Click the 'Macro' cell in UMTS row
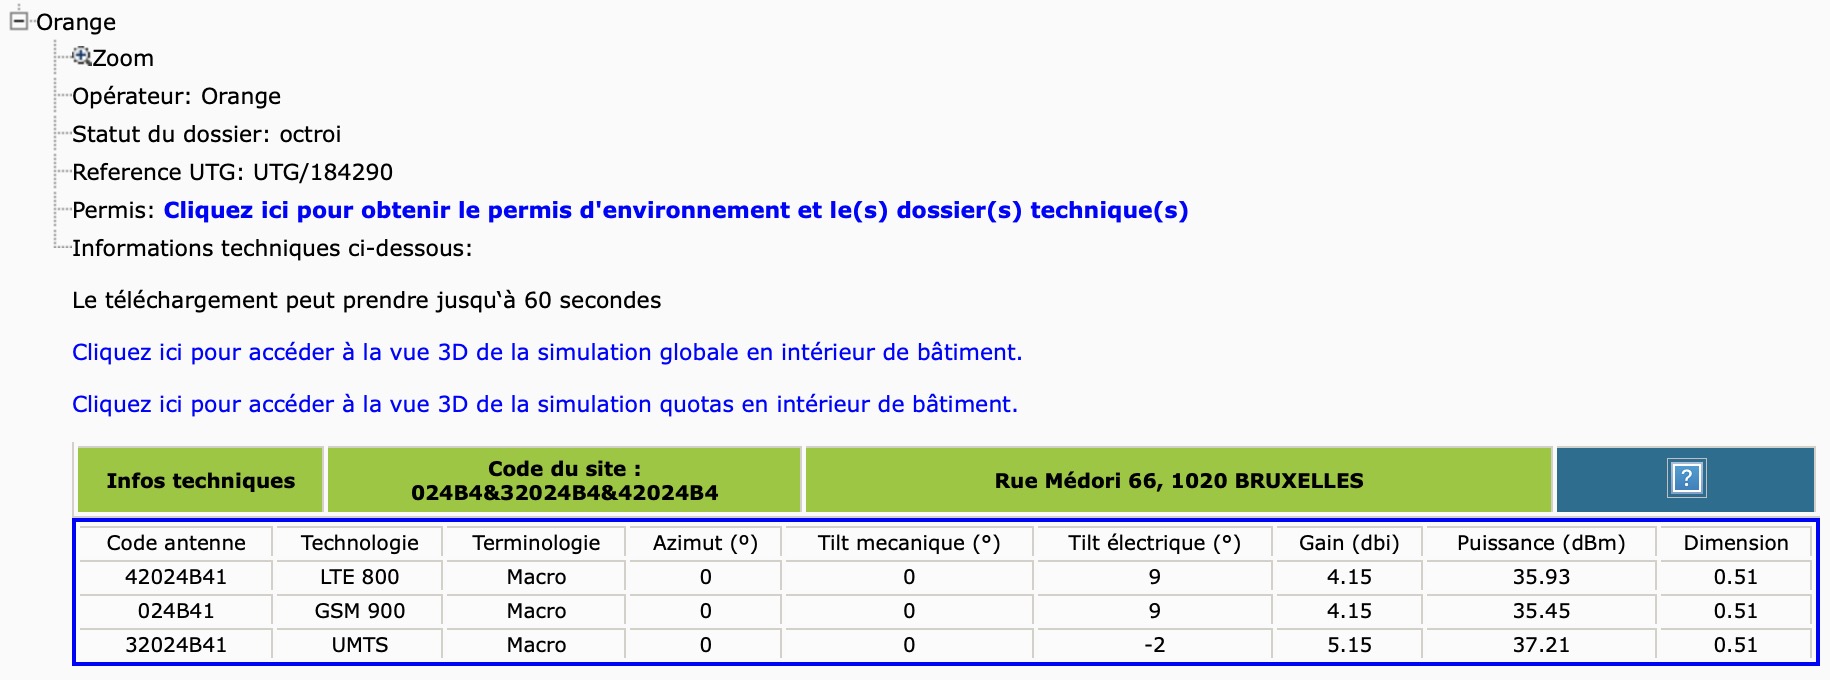Screen dimensions: 1830x680 point(536,645)
